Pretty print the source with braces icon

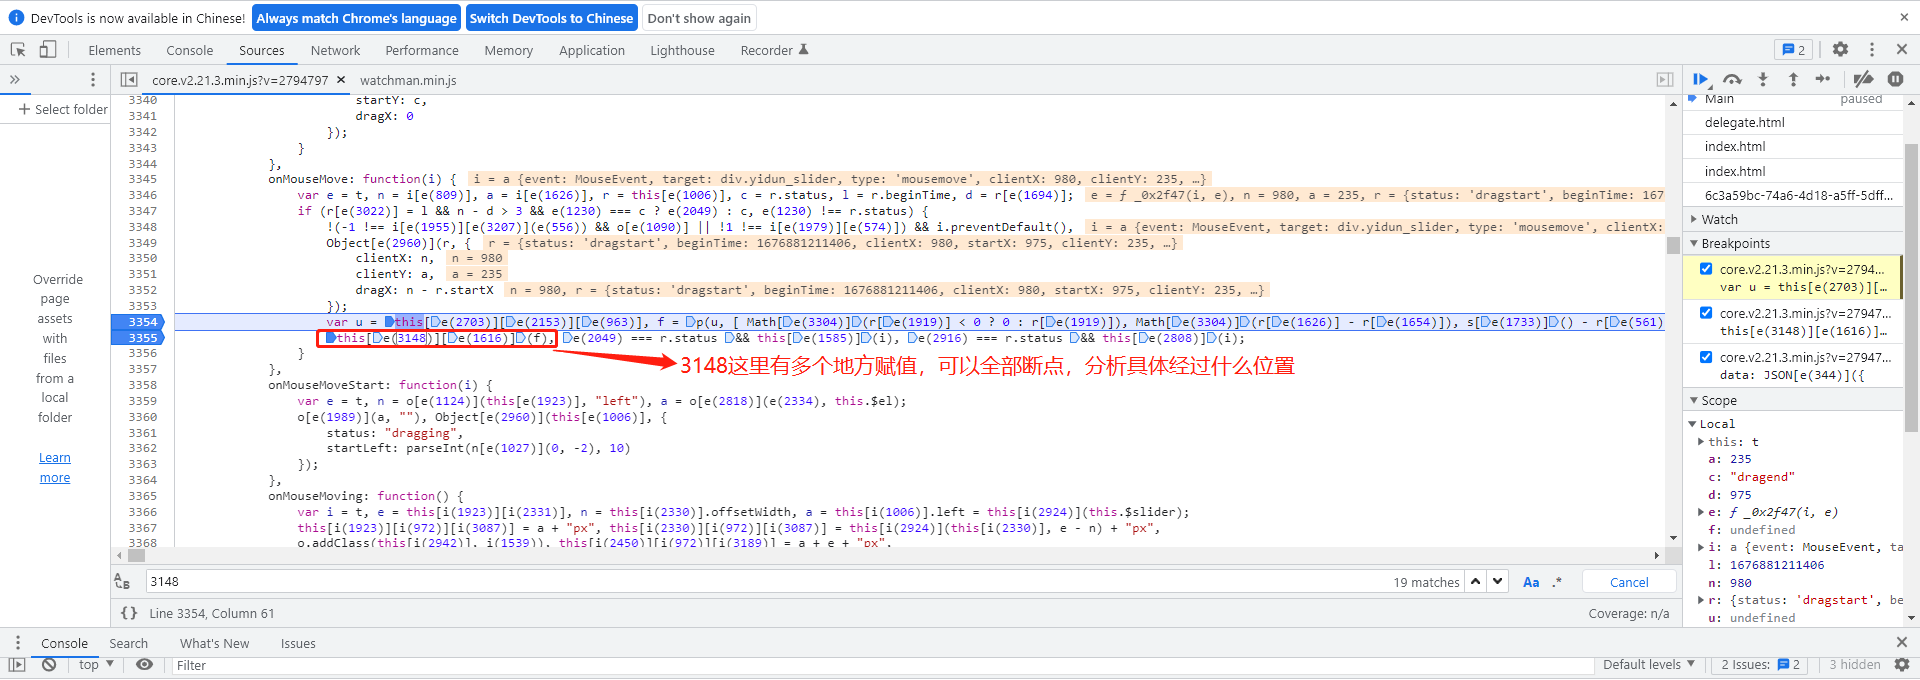pyautogui.click(x=129, y=613)
